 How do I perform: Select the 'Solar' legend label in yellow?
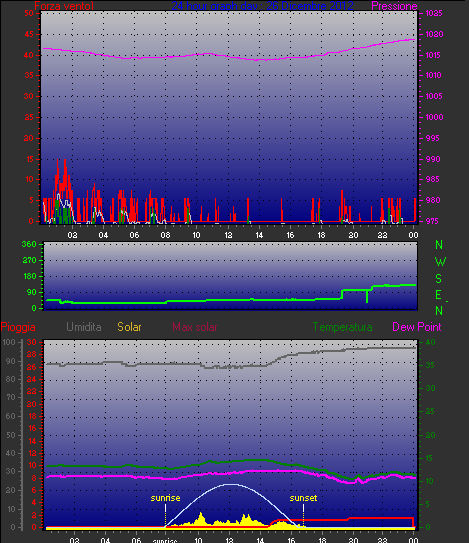(x=129, y=327)
